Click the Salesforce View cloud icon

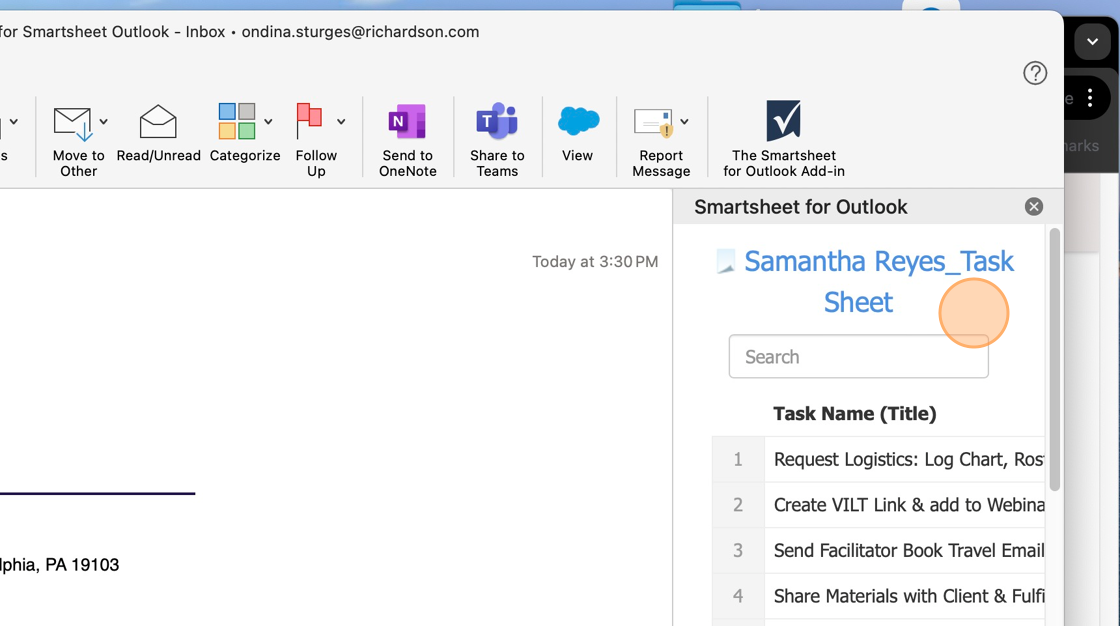578,121
